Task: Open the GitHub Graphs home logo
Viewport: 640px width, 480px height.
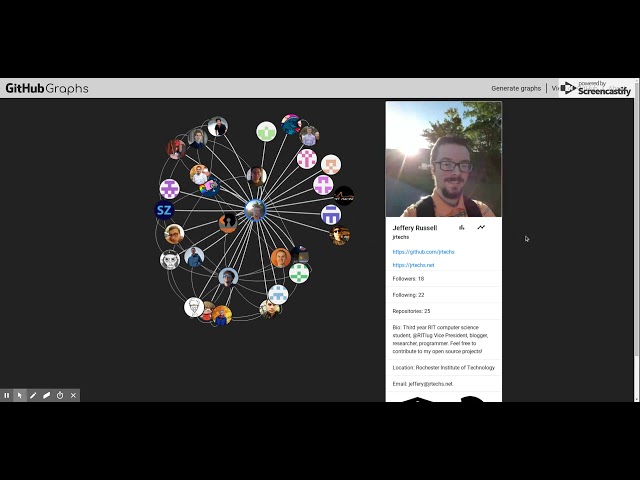Action: [47, 88]
